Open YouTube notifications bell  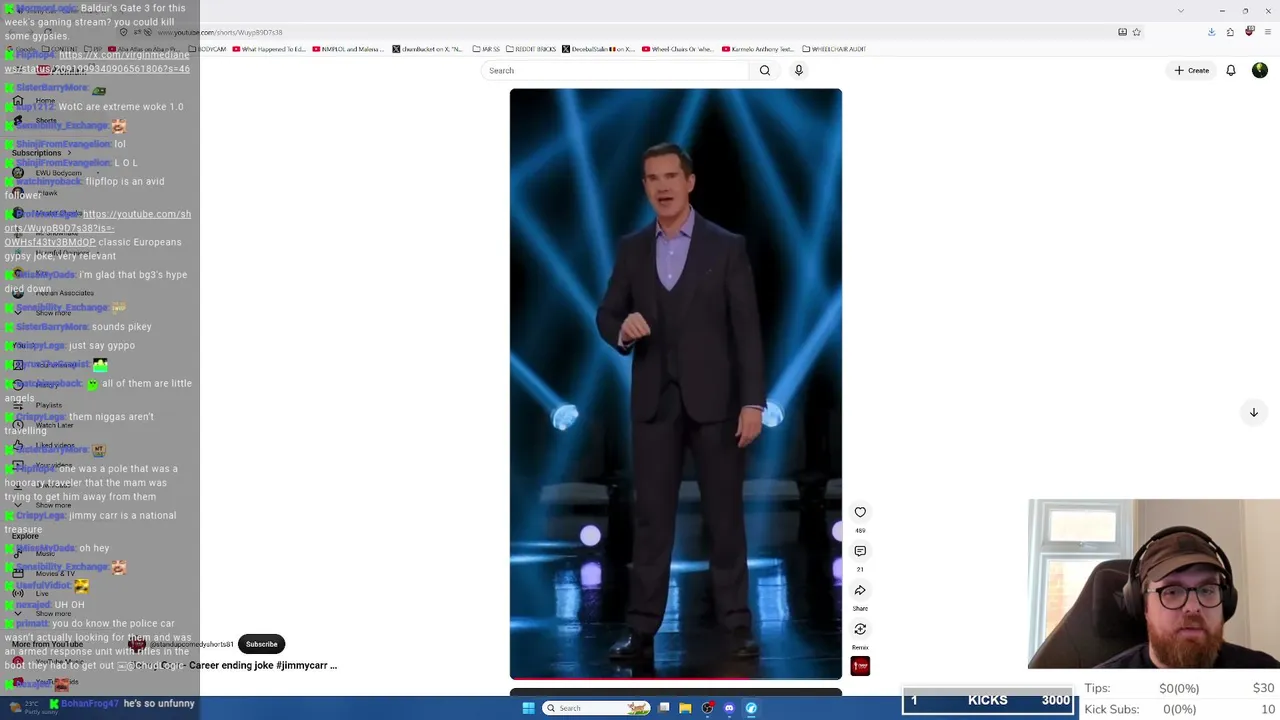(1231, 70)
